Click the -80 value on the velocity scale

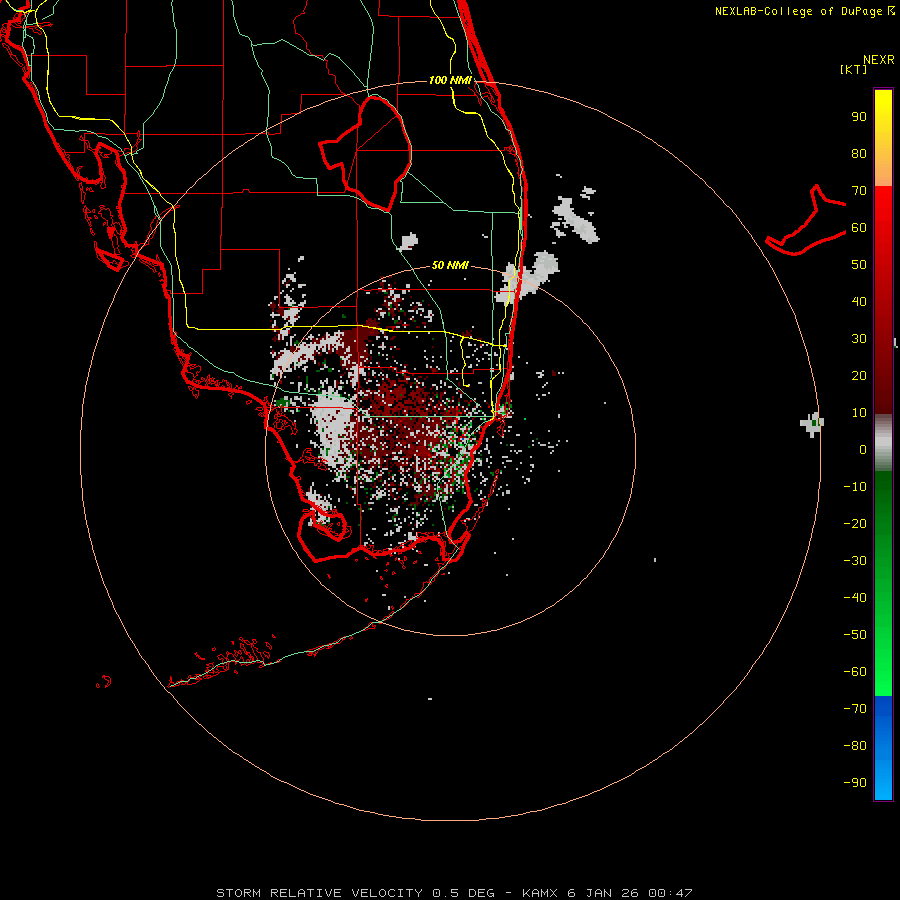[855, 746]
